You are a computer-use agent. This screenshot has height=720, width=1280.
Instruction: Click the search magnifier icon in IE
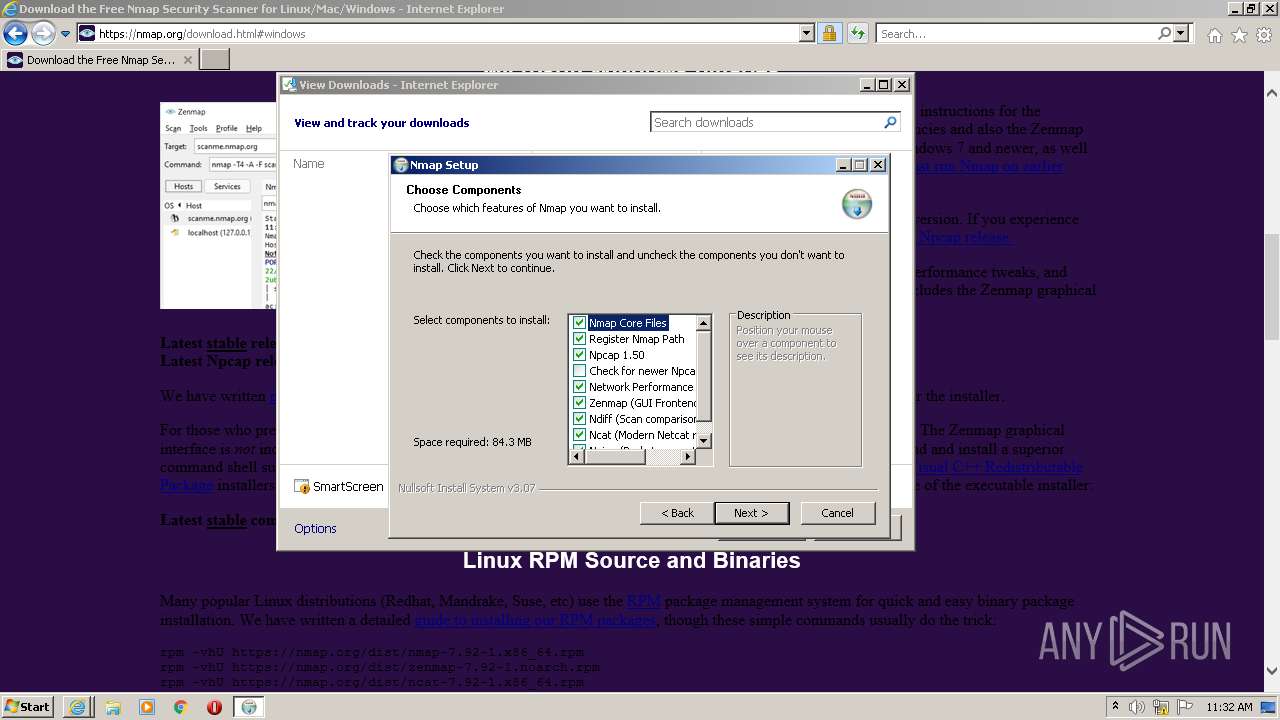click(1164, 34)
